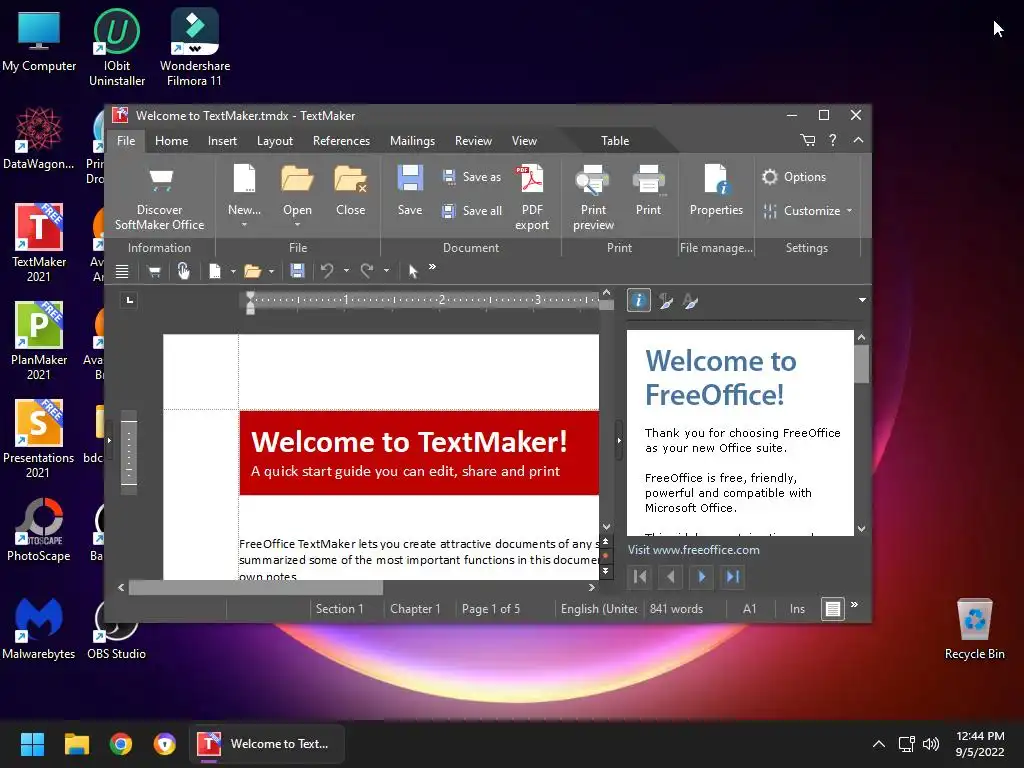Click the sidebar vertical scrollbar thumb
Image resolution: width=1024 pixels, height=768 pixels.
861,364
